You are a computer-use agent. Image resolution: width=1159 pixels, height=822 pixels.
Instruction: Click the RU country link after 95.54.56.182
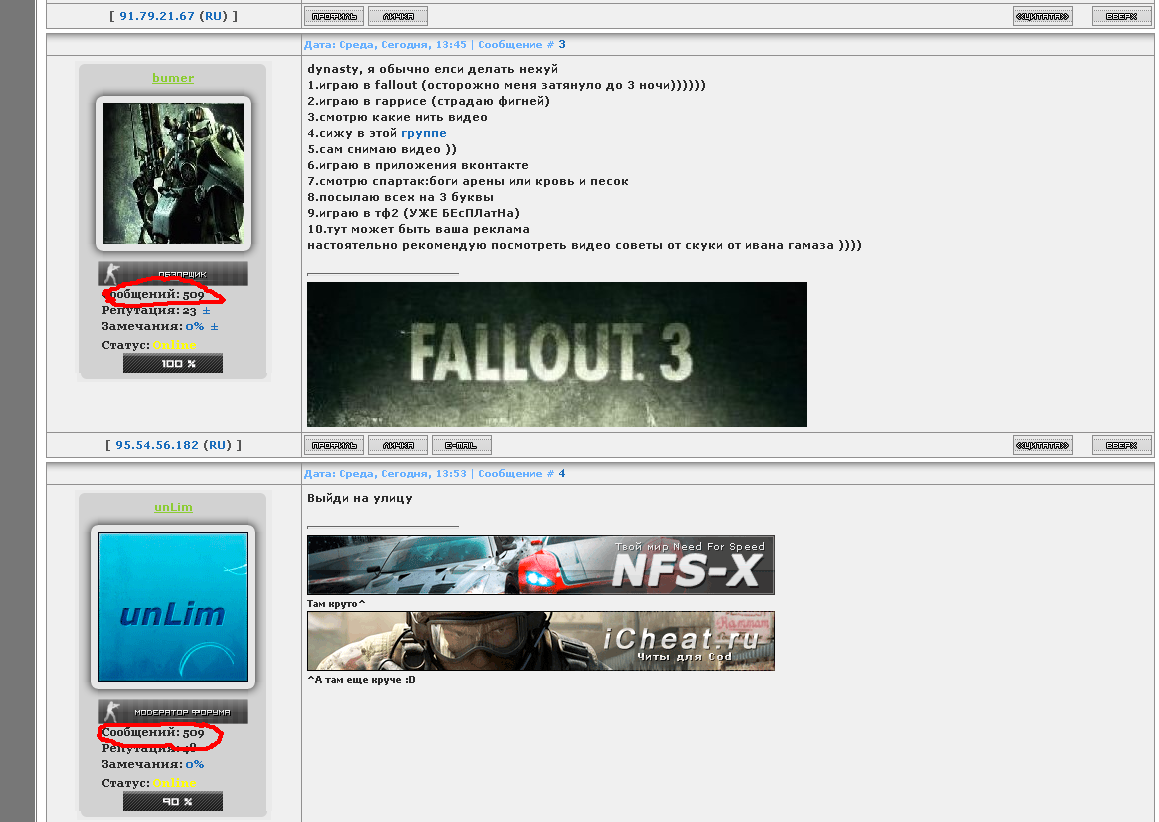218,445
